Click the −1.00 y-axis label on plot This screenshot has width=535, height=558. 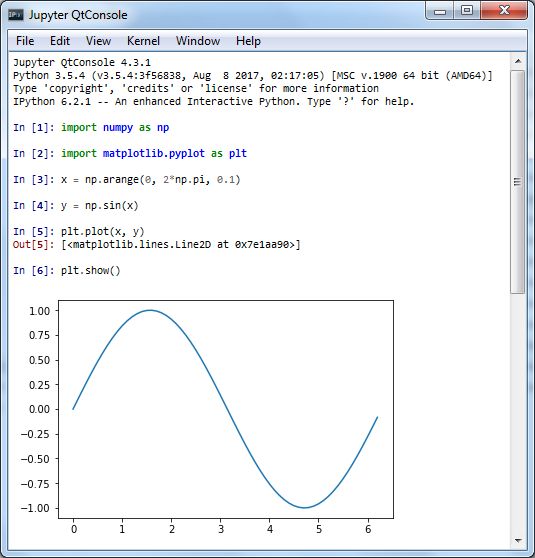pyautogui.click(x=35, y=508)
